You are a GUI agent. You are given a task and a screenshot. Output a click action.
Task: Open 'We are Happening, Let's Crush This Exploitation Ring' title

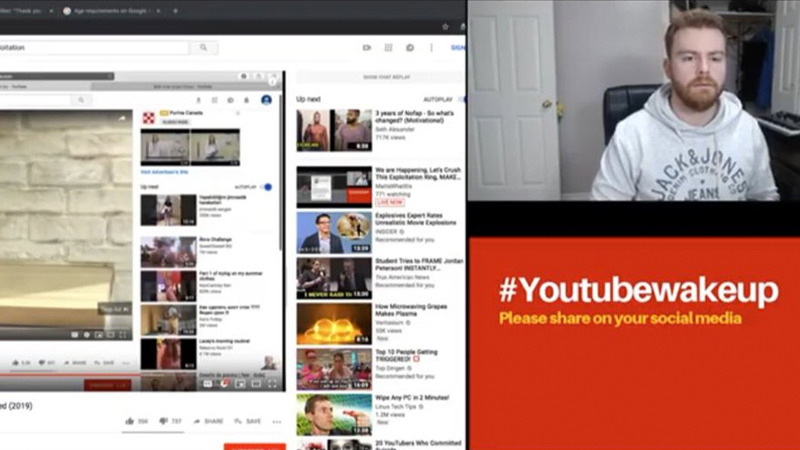pyautogui.click(x=418, y=173)
